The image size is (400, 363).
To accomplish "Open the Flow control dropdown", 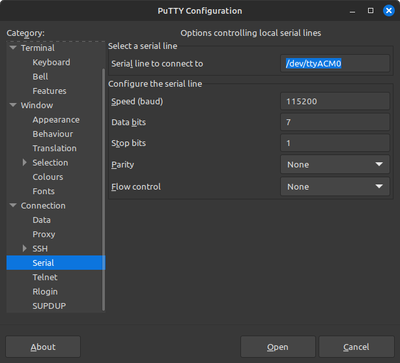I will click(x=335, y=186).
